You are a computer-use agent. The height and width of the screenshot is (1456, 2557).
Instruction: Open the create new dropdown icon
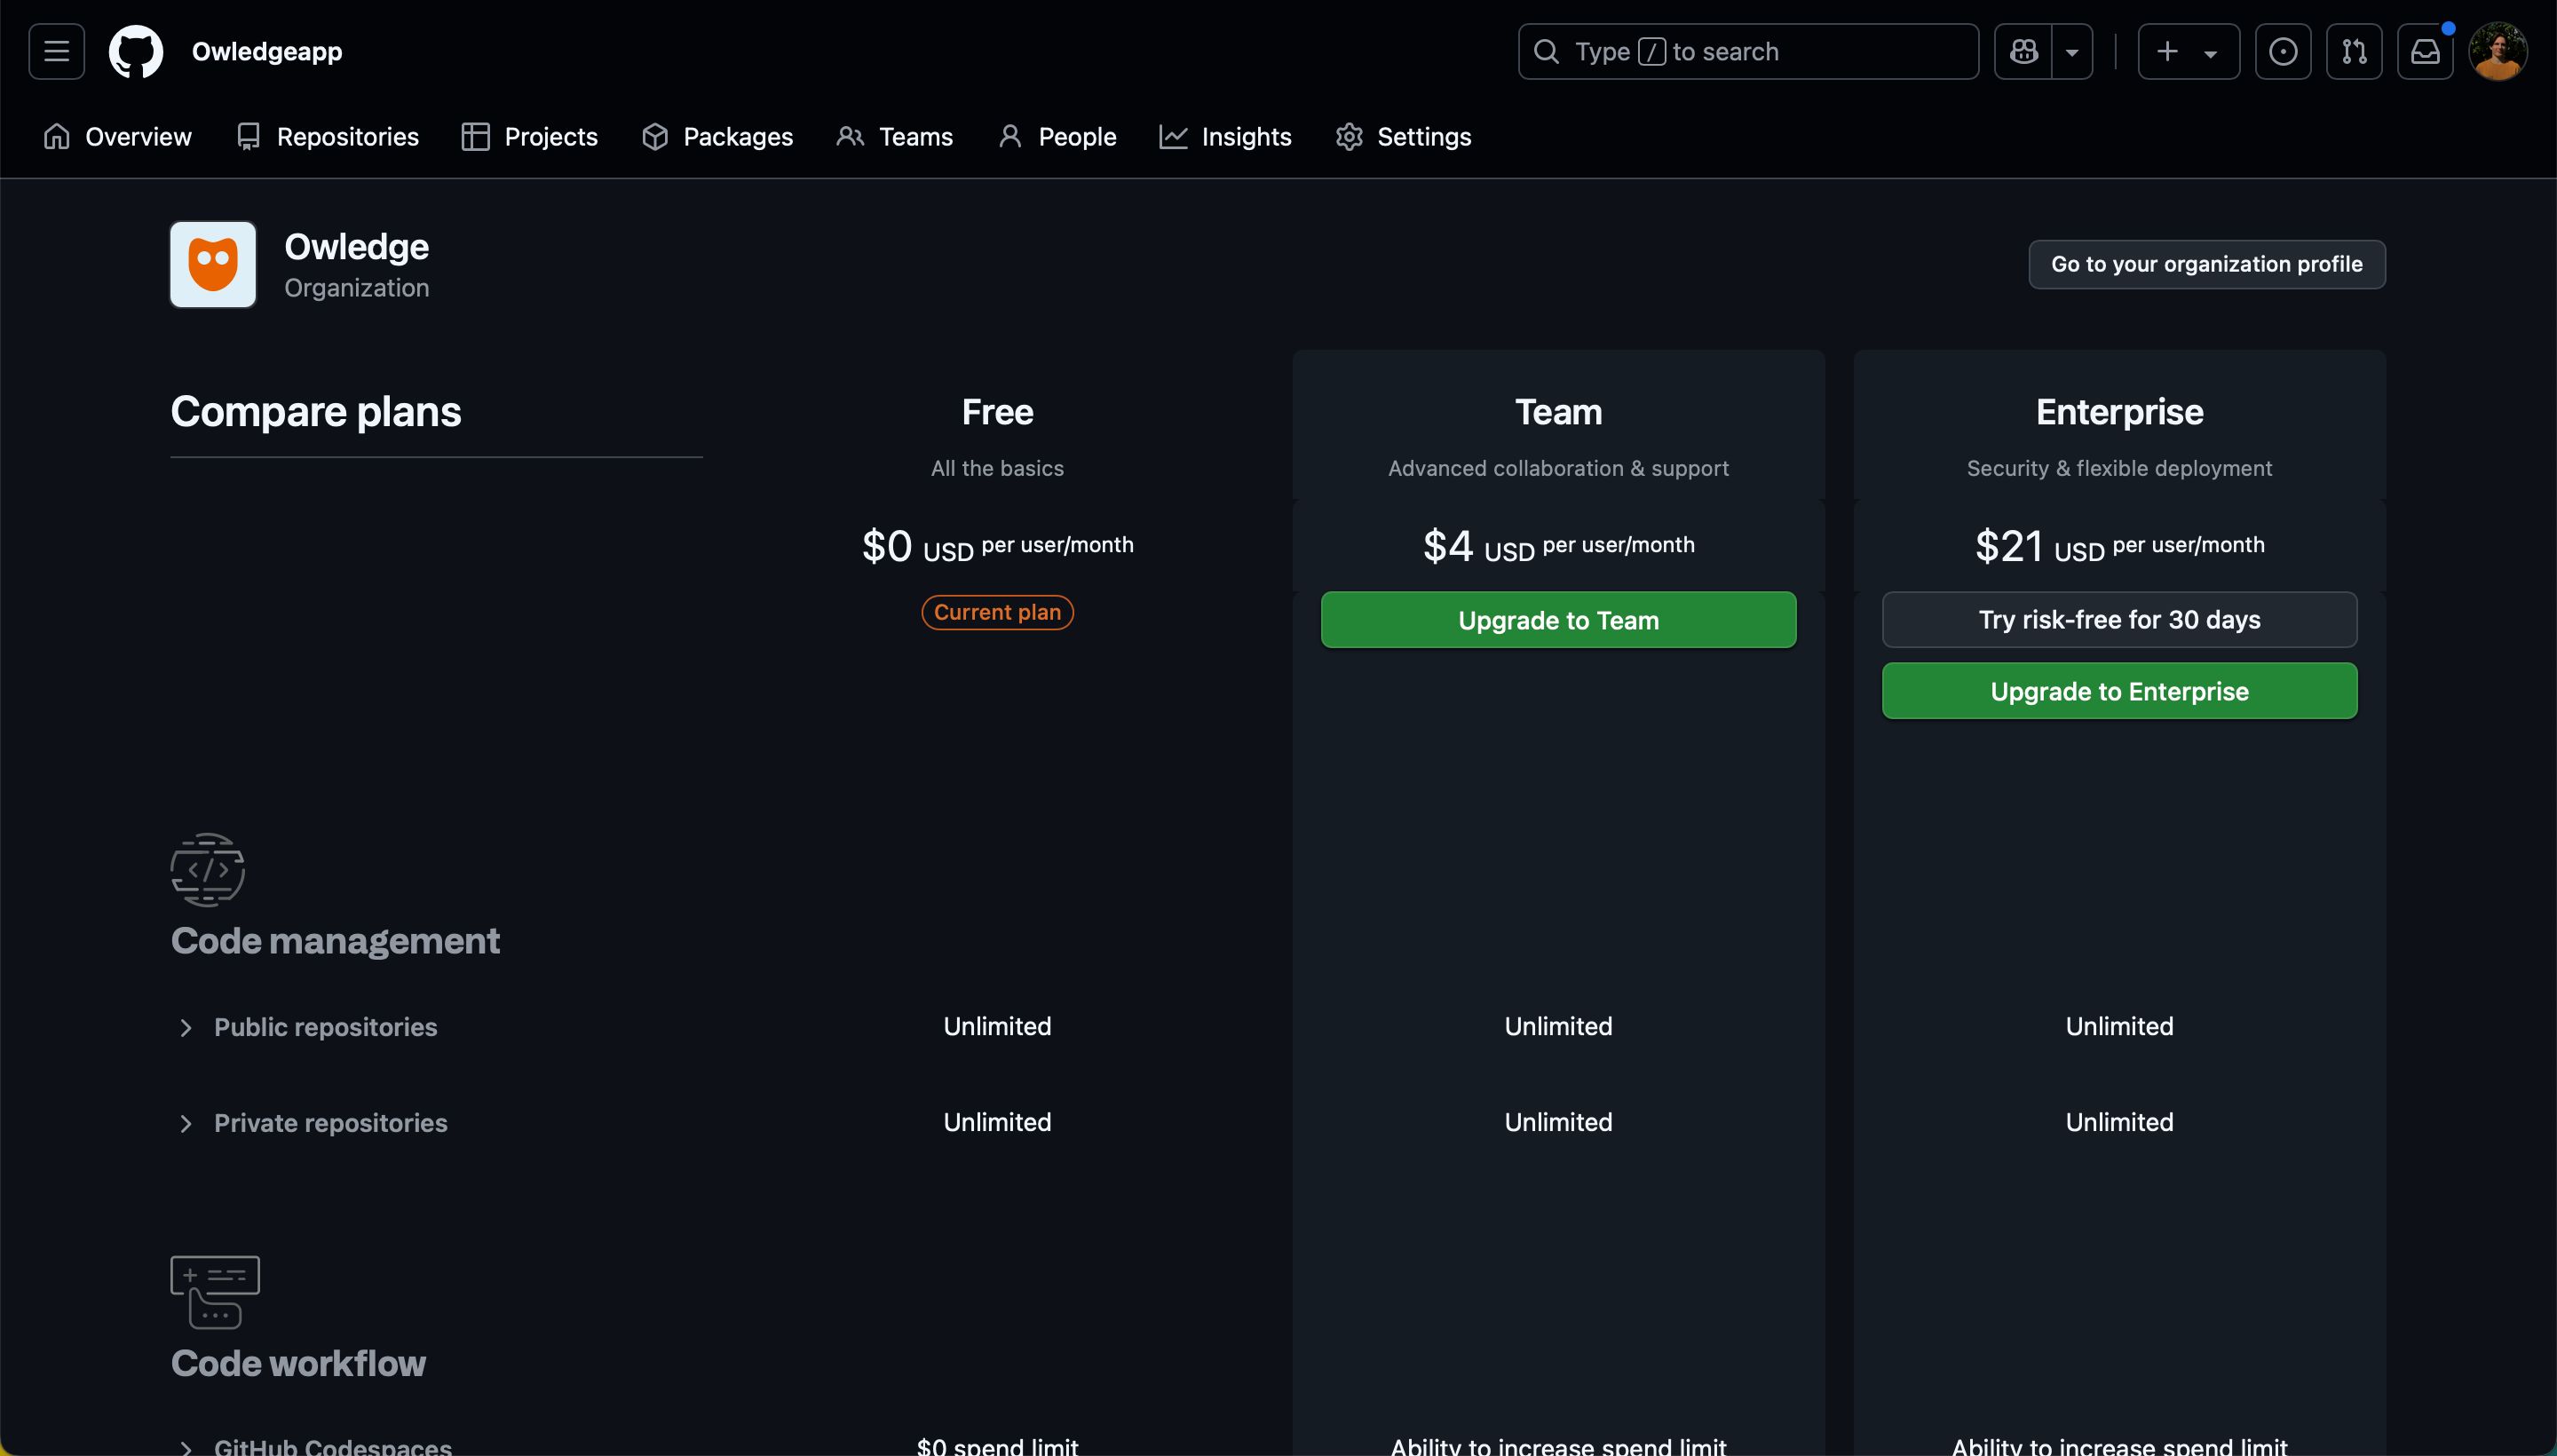(x=2211, y=51)
